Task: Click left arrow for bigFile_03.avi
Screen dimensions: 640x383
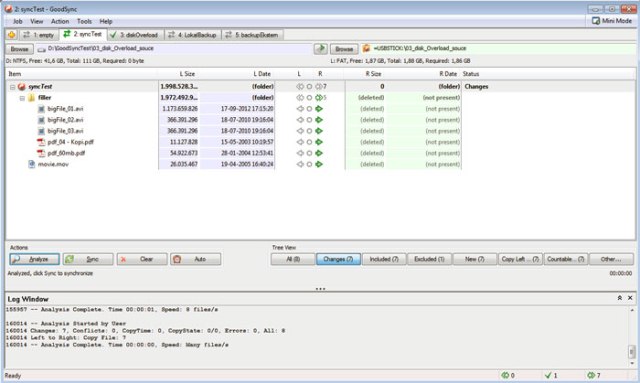Action: click(x=300, y=131)
